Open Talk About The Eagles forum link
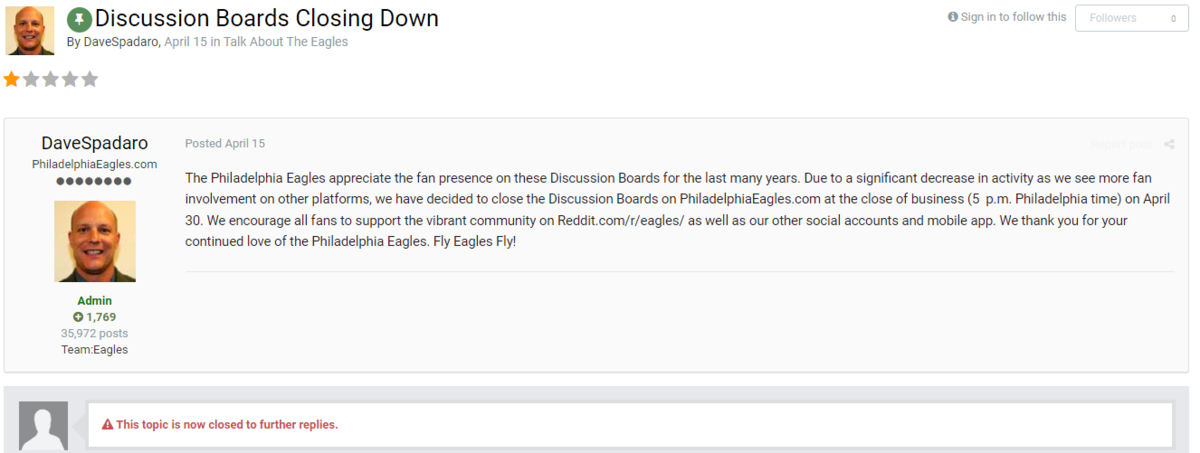 click(285, 42)
